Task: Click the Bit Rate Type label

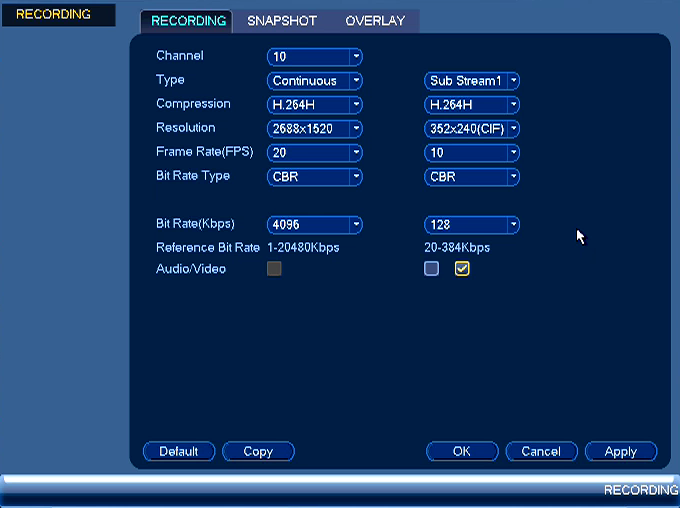Action: (193, 176)
